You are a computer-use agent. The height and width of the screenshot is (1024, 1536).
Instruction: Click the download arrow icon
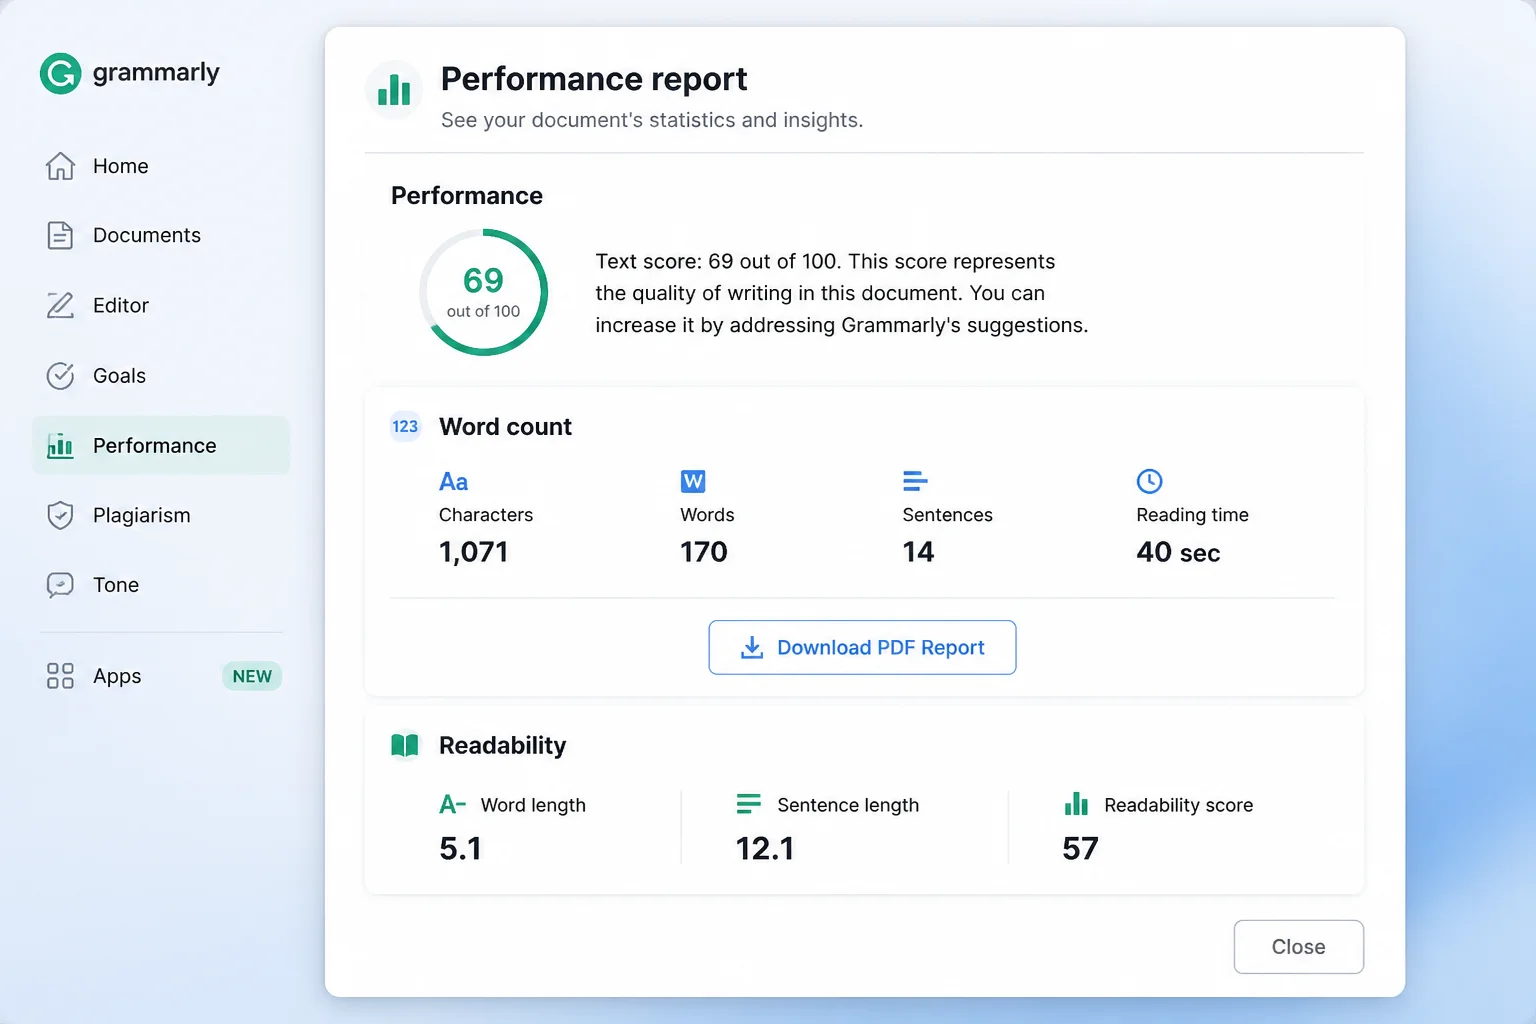(752, 648)
